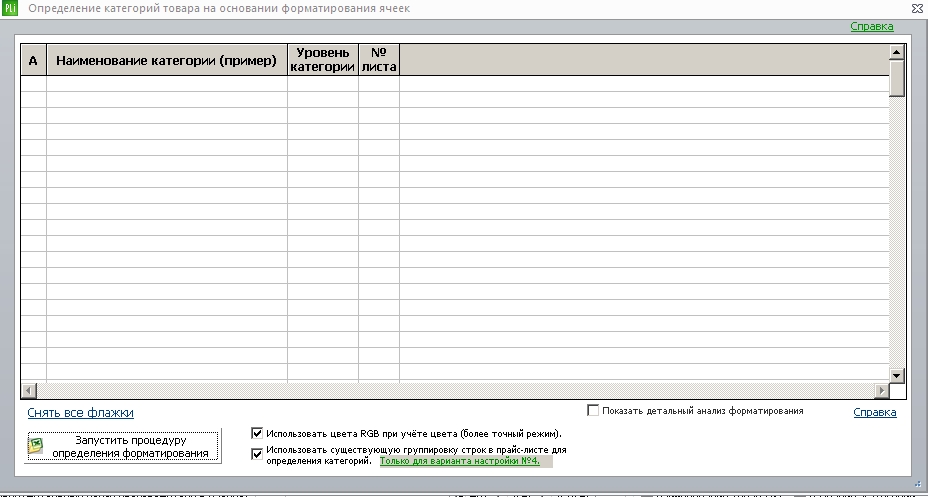Click the vertical scrollbar up arrow

897,52
